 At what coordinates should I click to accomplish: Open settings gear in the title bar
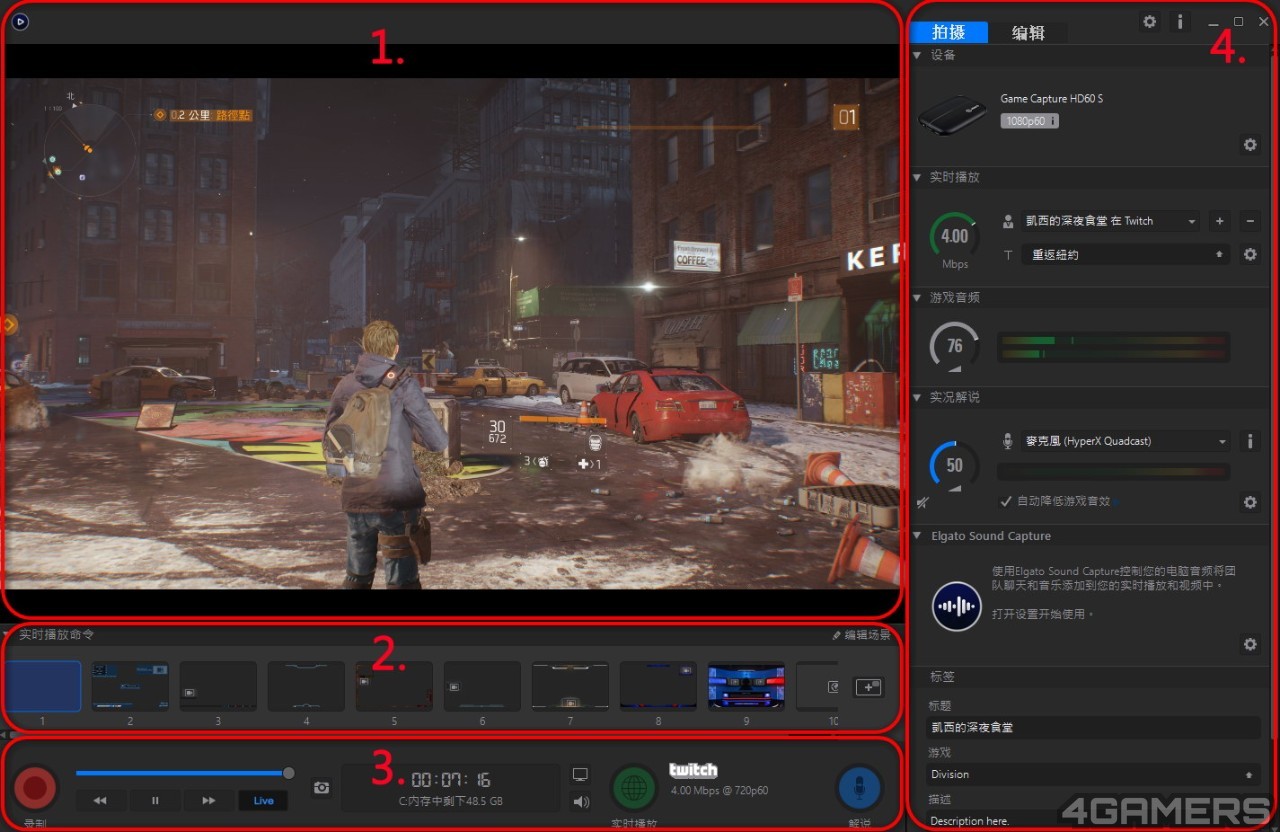pos(1150,21)
